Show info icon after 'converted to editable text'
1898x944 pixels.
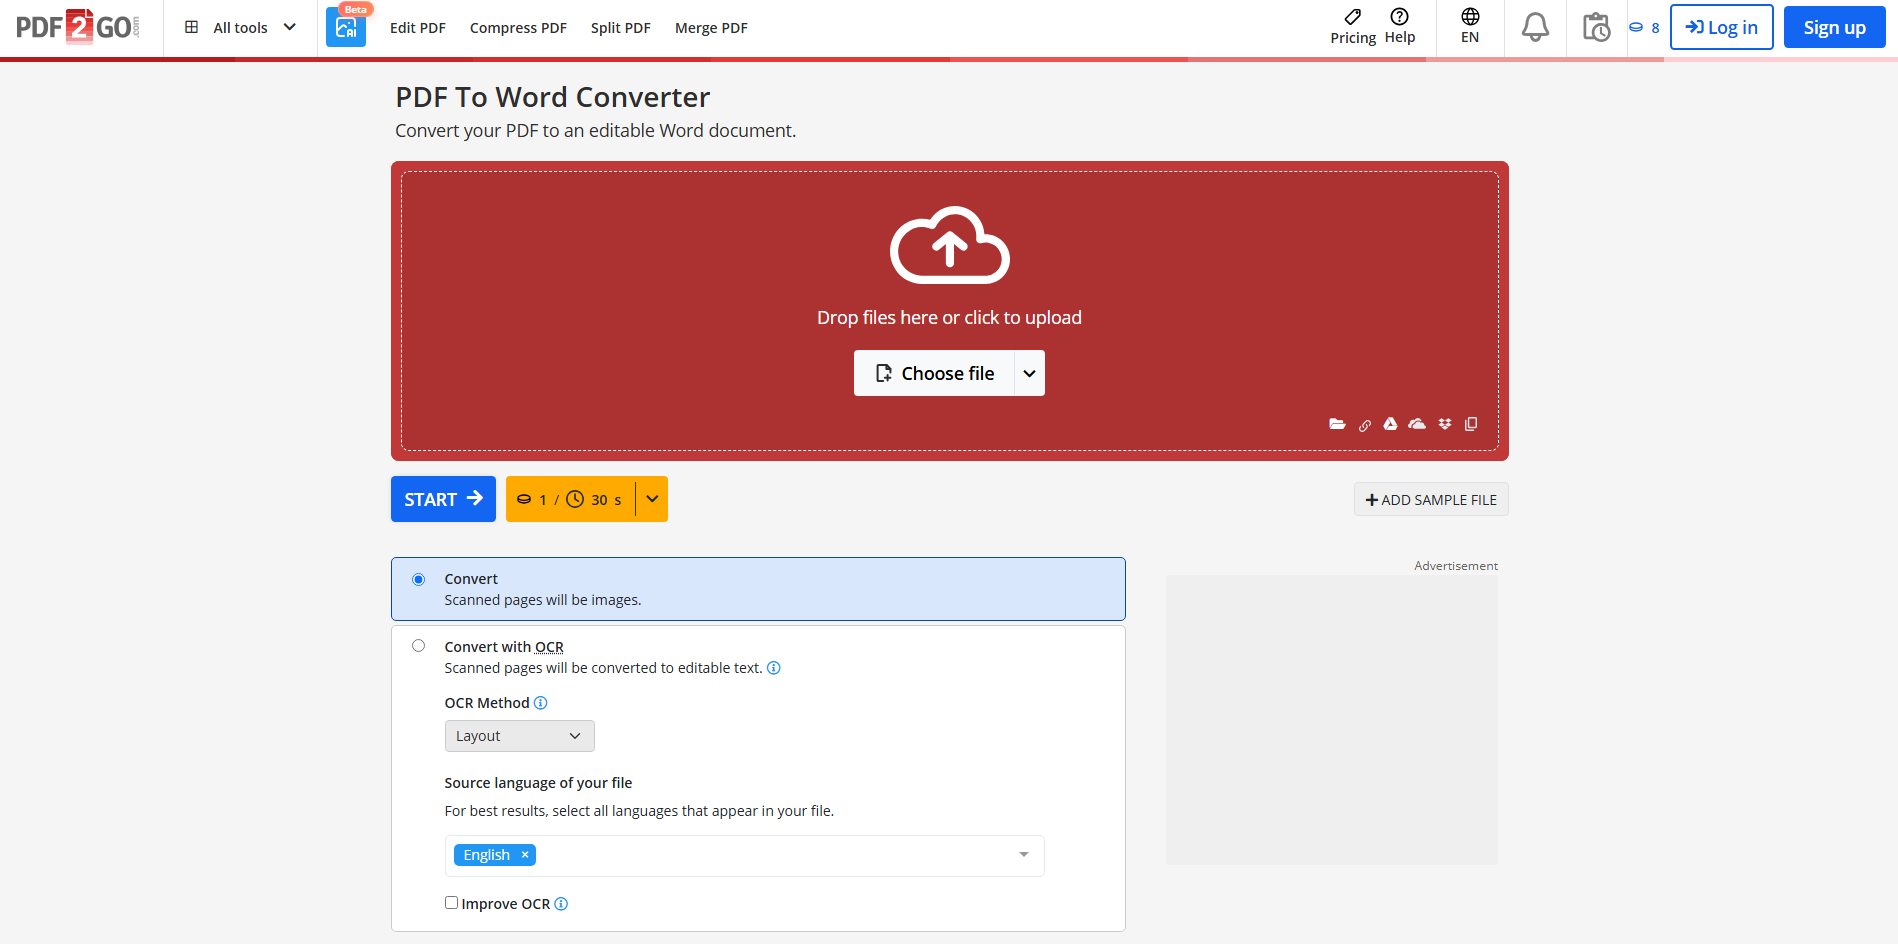pos(774,668)
